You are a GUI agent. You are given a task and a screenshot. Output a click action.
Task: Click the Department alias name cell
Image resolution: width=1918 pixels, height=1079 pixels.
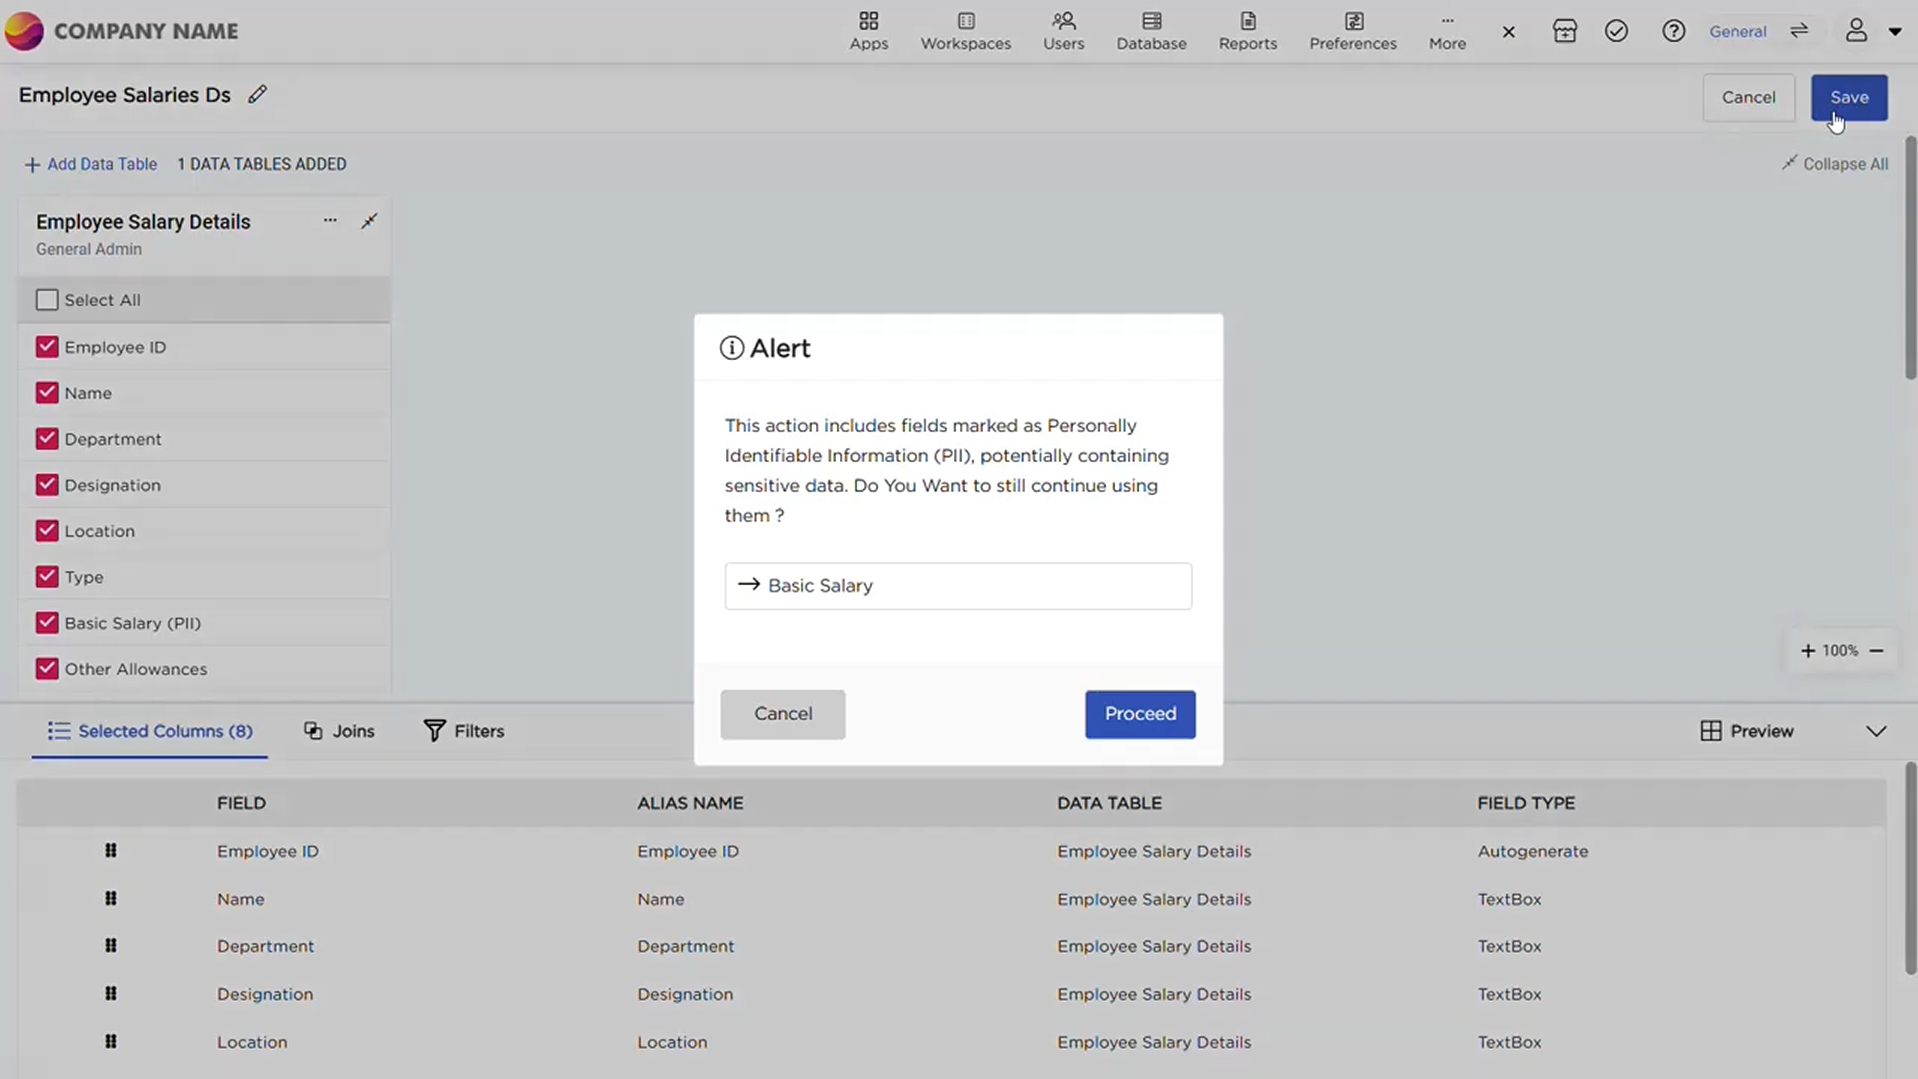[x=686, y=946]
